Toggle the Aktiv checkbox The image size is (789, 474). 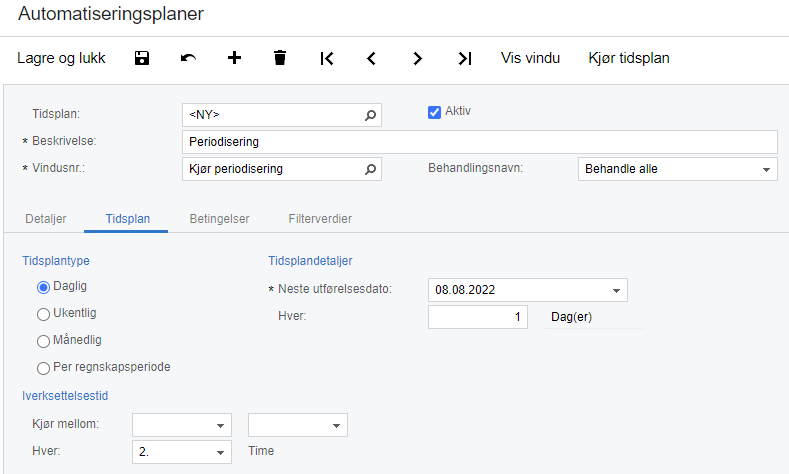click(x=434, y=112)
